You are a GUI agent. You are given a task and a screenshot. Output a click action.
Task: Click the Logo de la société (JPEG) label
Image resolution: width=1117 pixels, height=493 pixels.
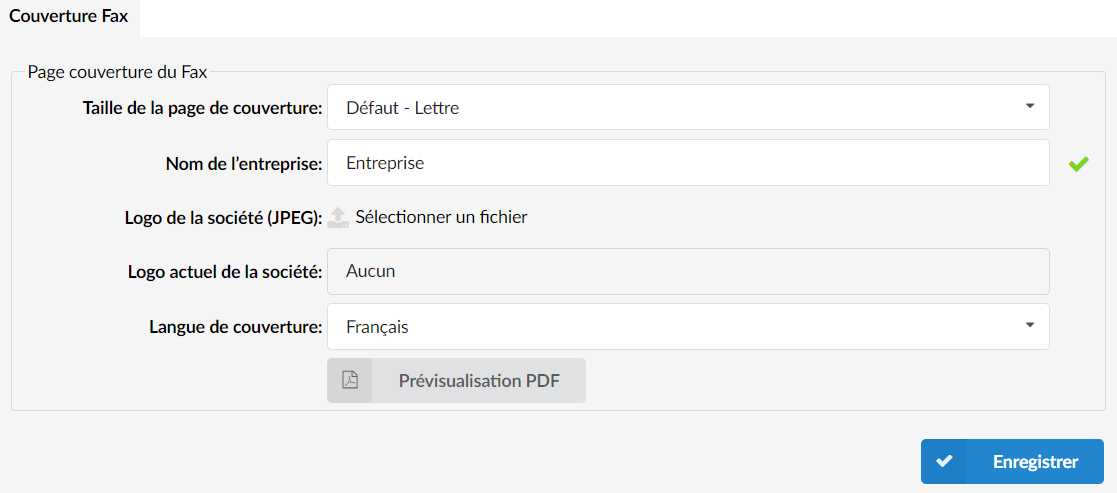224,218
